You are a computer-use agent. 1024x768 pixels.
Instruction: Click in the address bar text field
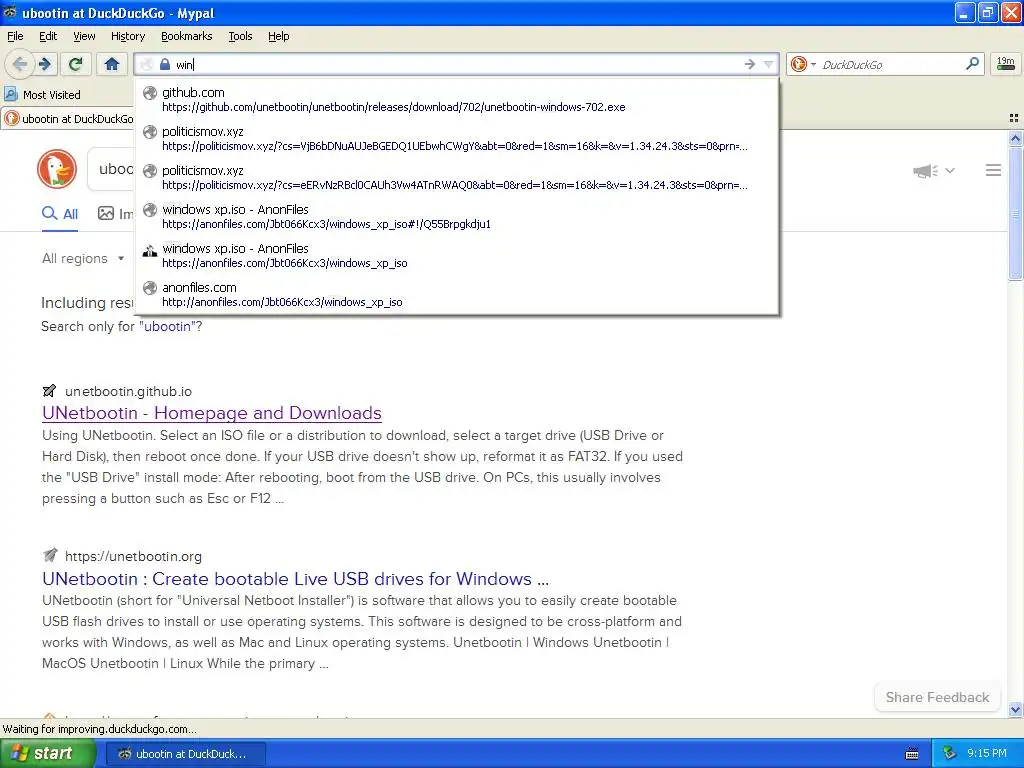tap(457, 64)
